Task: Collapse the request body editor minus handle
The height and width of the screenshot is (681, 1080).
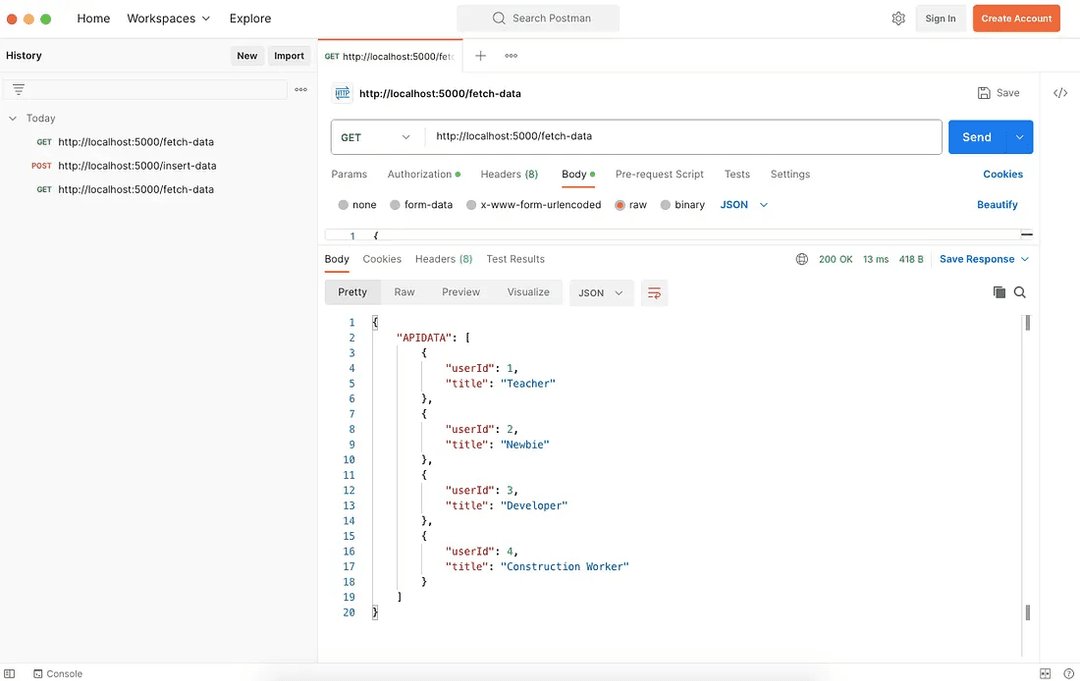Action: coord(1026,235)
